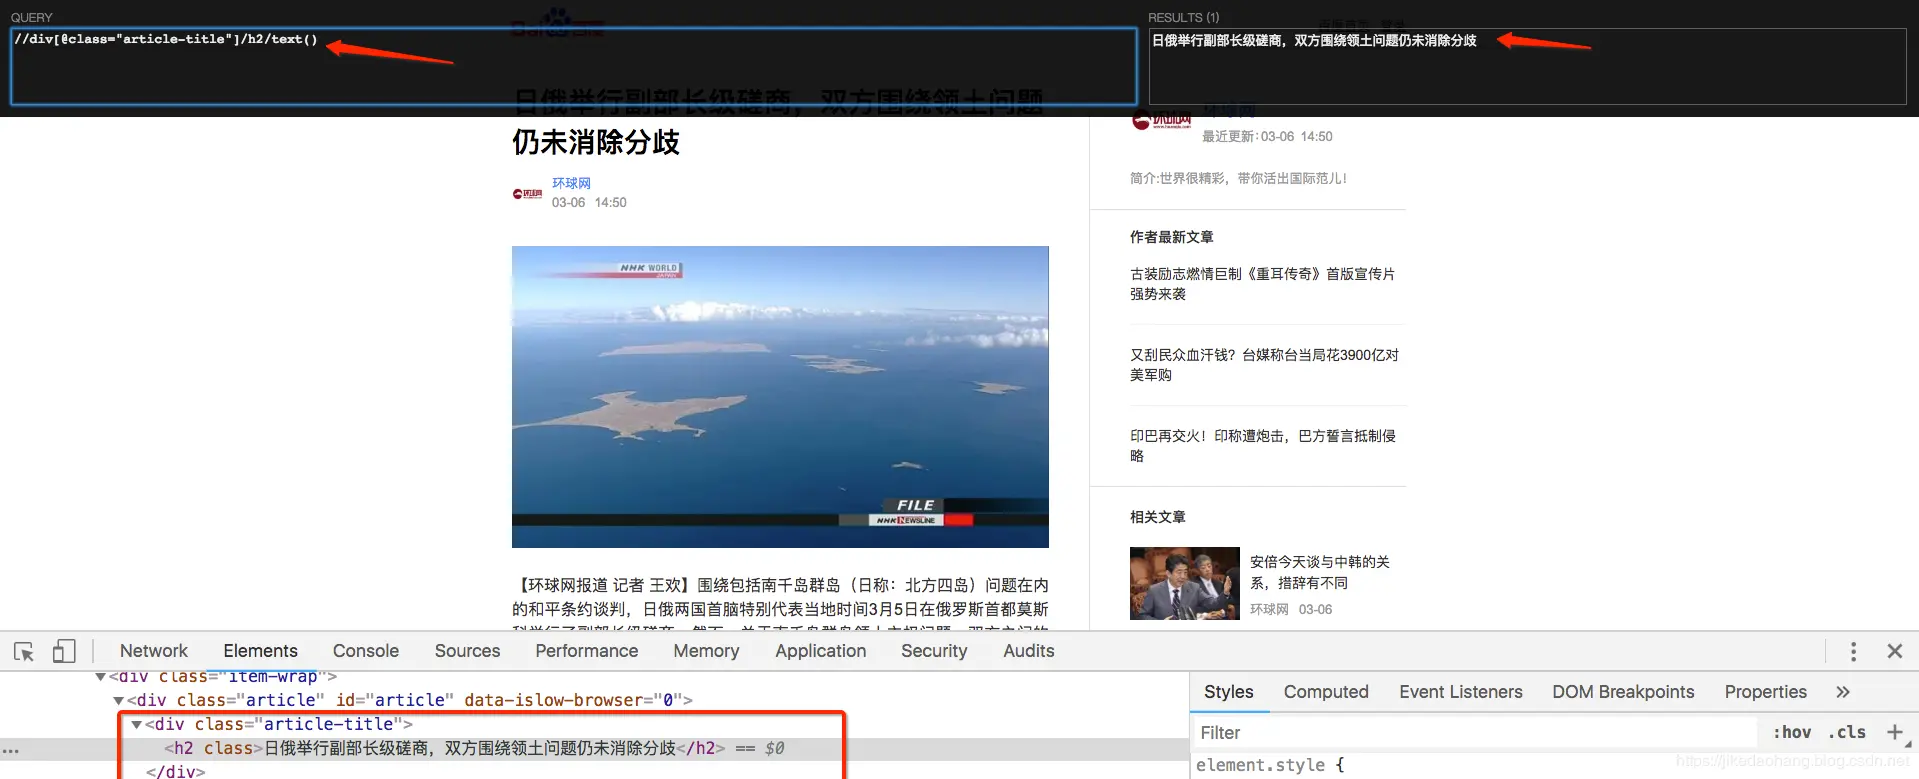The image size is (1919, 779).
Task: Open the Console tab
Action: click(366, 651)
